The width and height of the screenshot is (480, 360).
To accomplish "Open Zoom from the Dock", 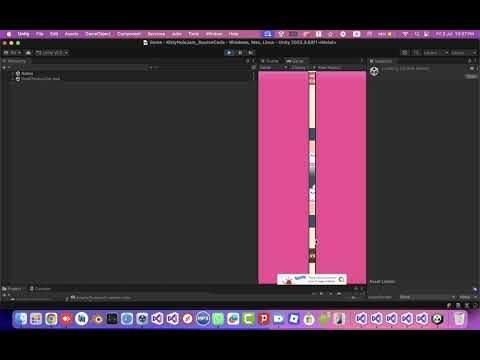I will (x=278, y=319).
